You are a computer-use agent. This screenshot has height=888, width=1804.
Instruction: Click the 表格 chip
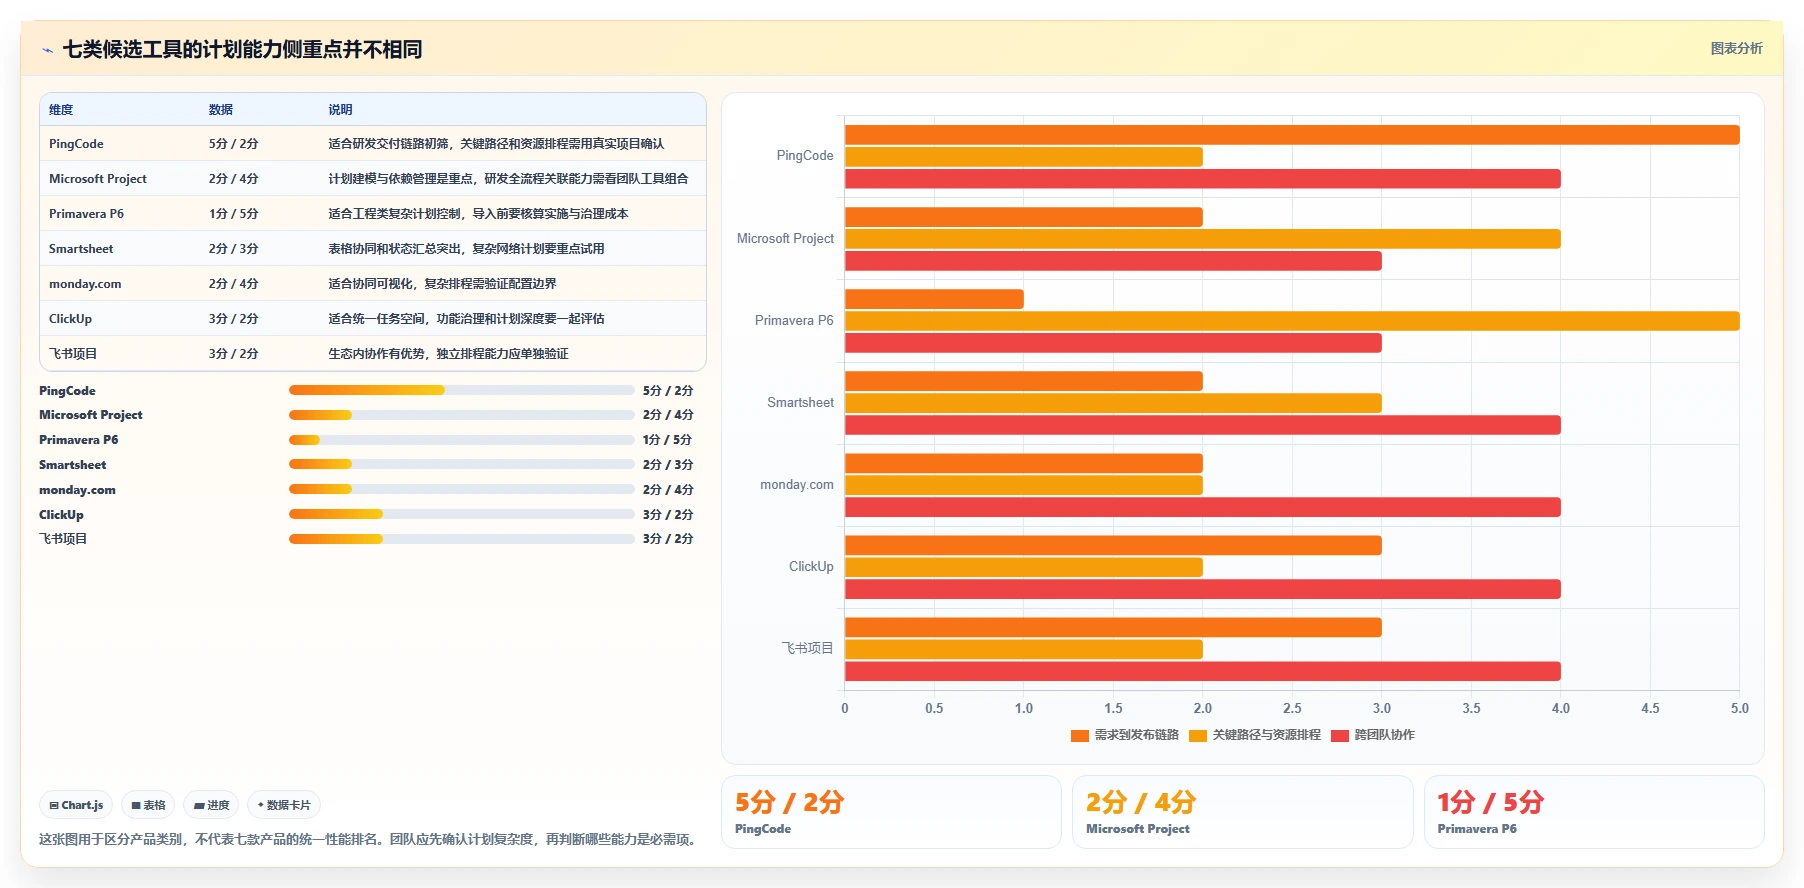click(x=148, y=805)
